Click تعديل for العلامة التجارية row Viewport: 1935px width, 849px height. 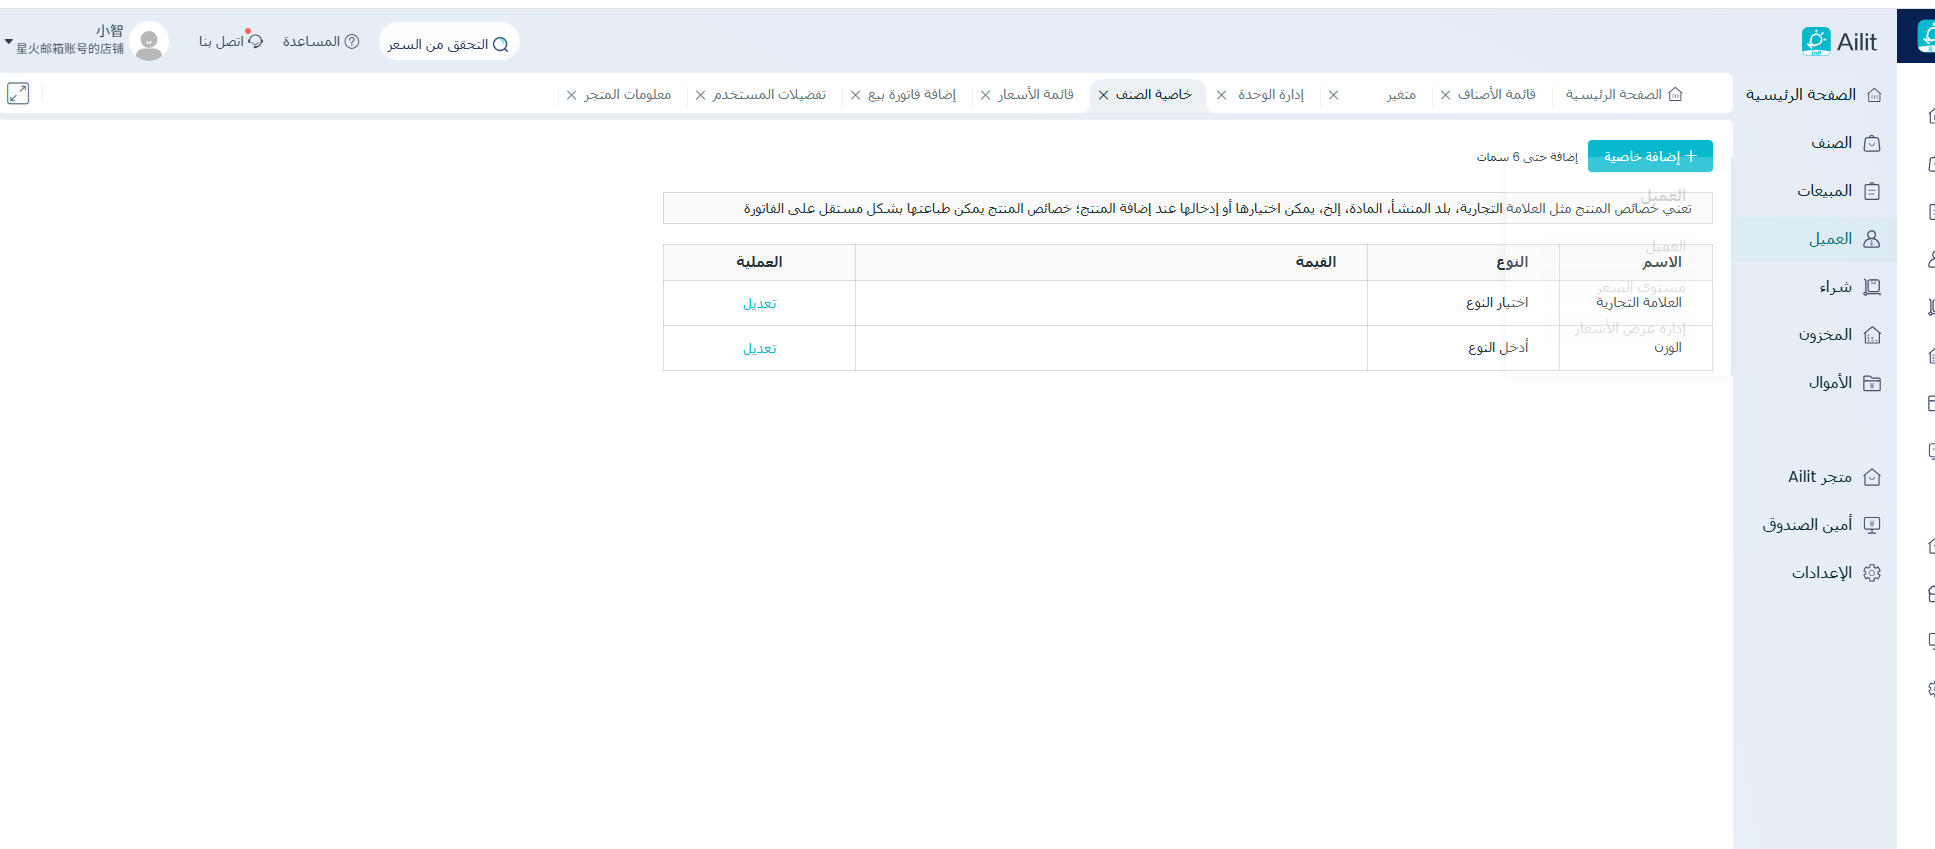[759, 304]
